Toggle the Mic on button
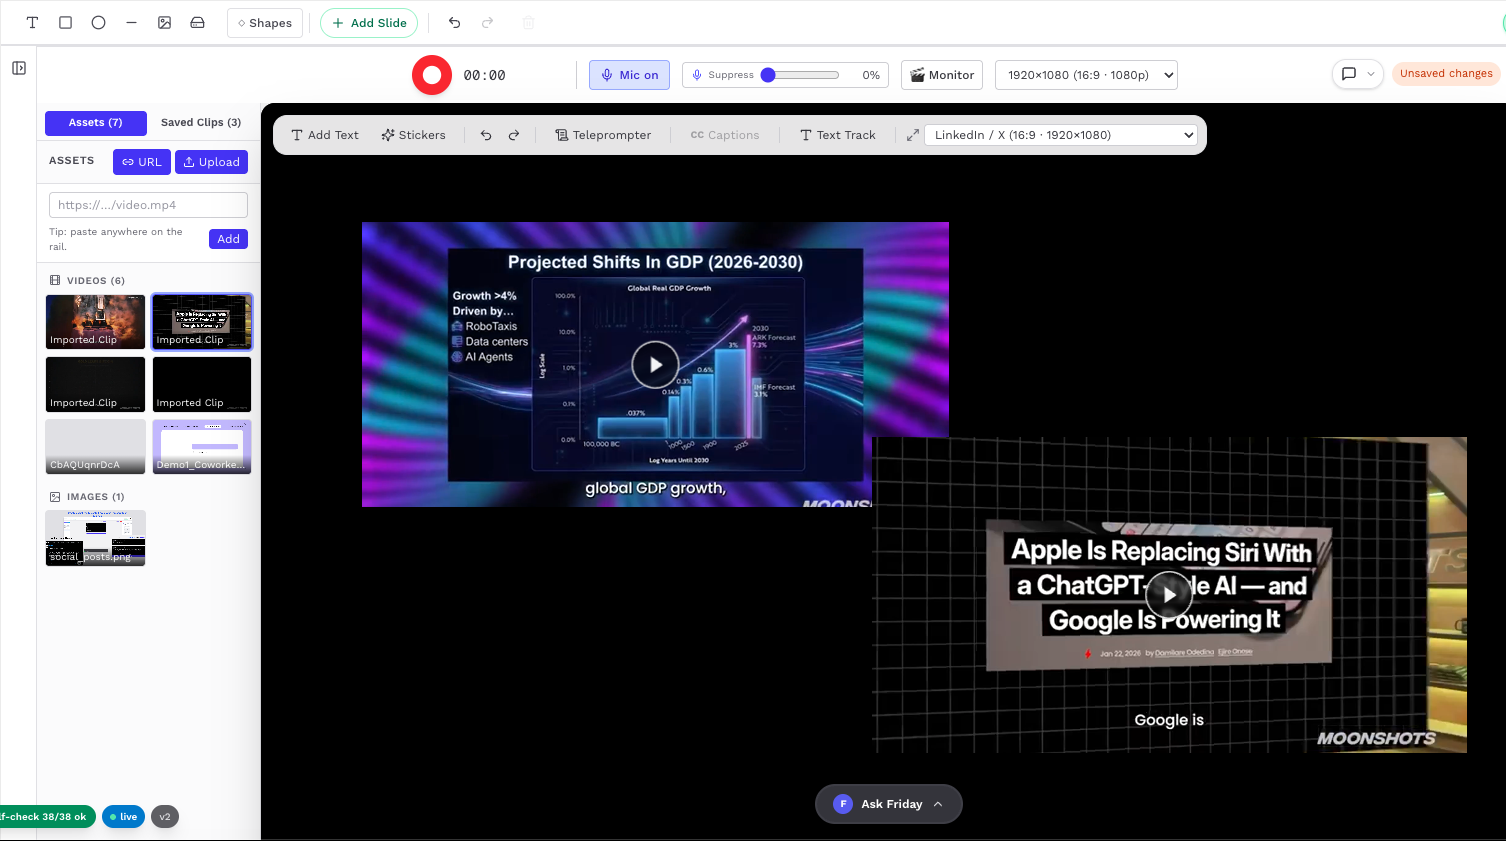1506x841 pixels. pos(629,75)
